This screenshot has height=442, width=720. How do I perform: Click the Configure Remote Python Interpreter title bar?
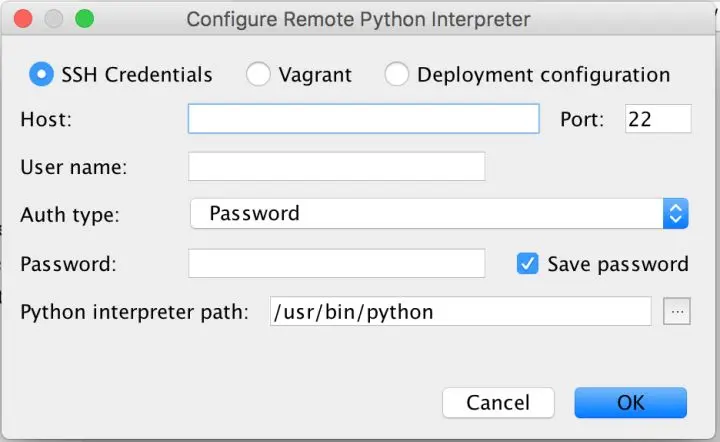coord(358,19)
